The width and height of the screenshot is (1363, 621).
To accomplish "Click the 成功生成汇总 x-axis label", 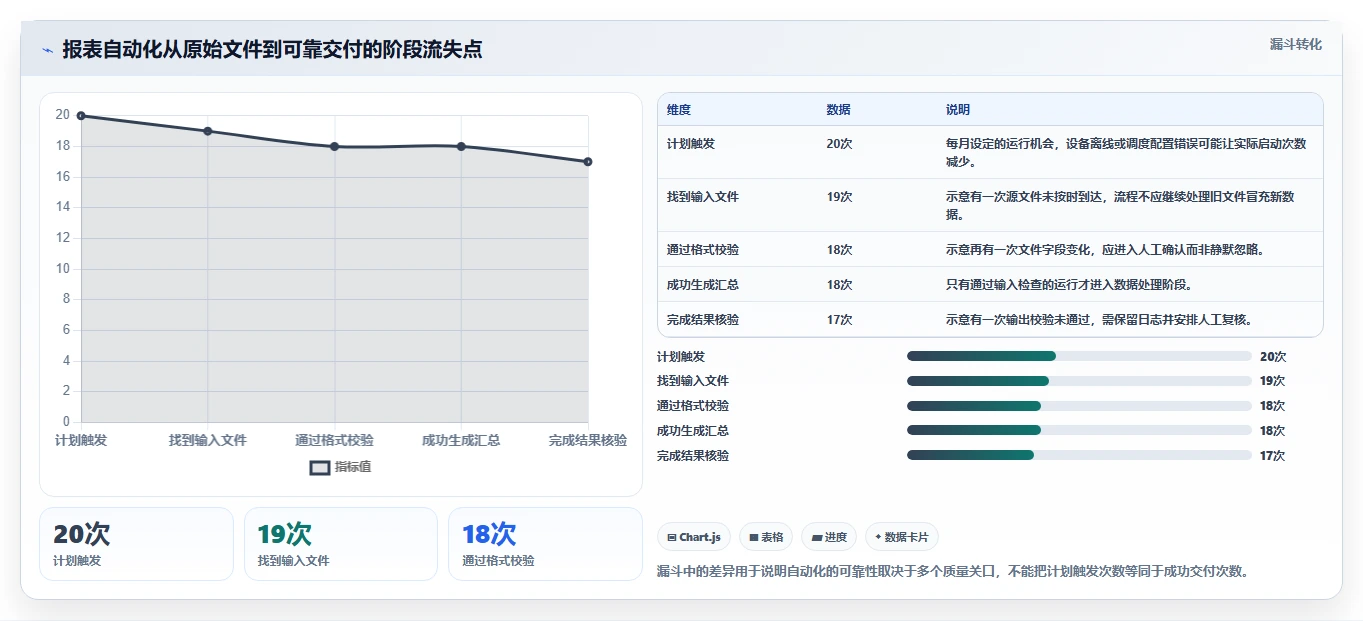I will tap(461, 440).
